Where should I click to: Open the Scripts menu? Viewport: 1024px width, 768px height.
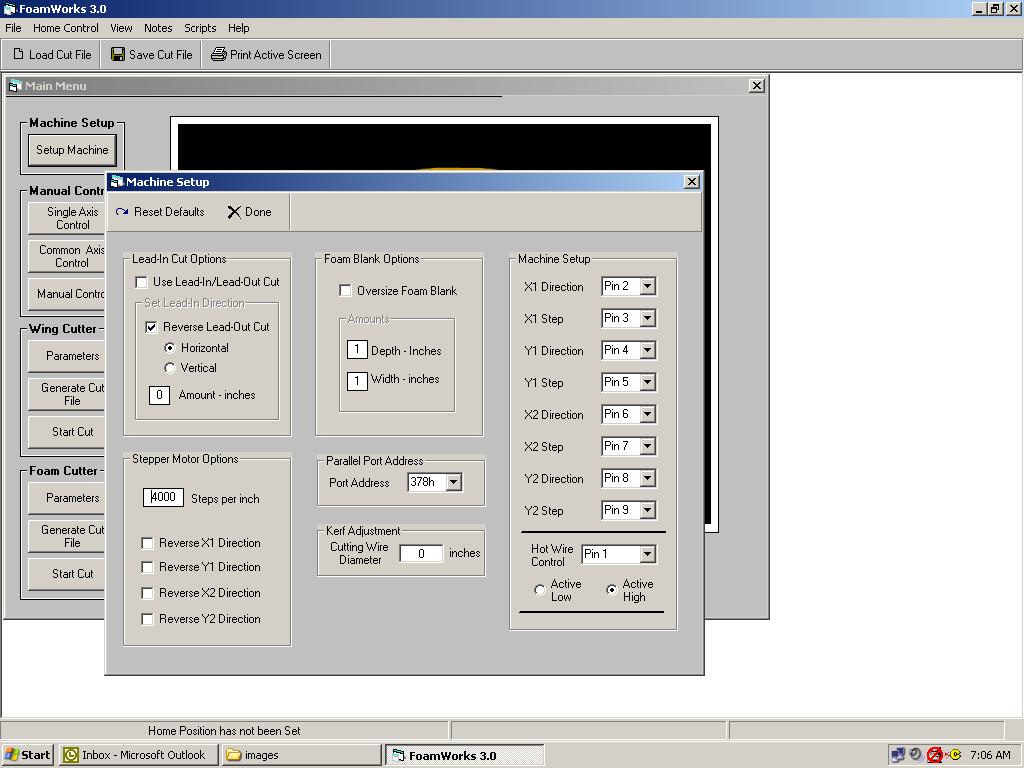click(x=200, y=28)
